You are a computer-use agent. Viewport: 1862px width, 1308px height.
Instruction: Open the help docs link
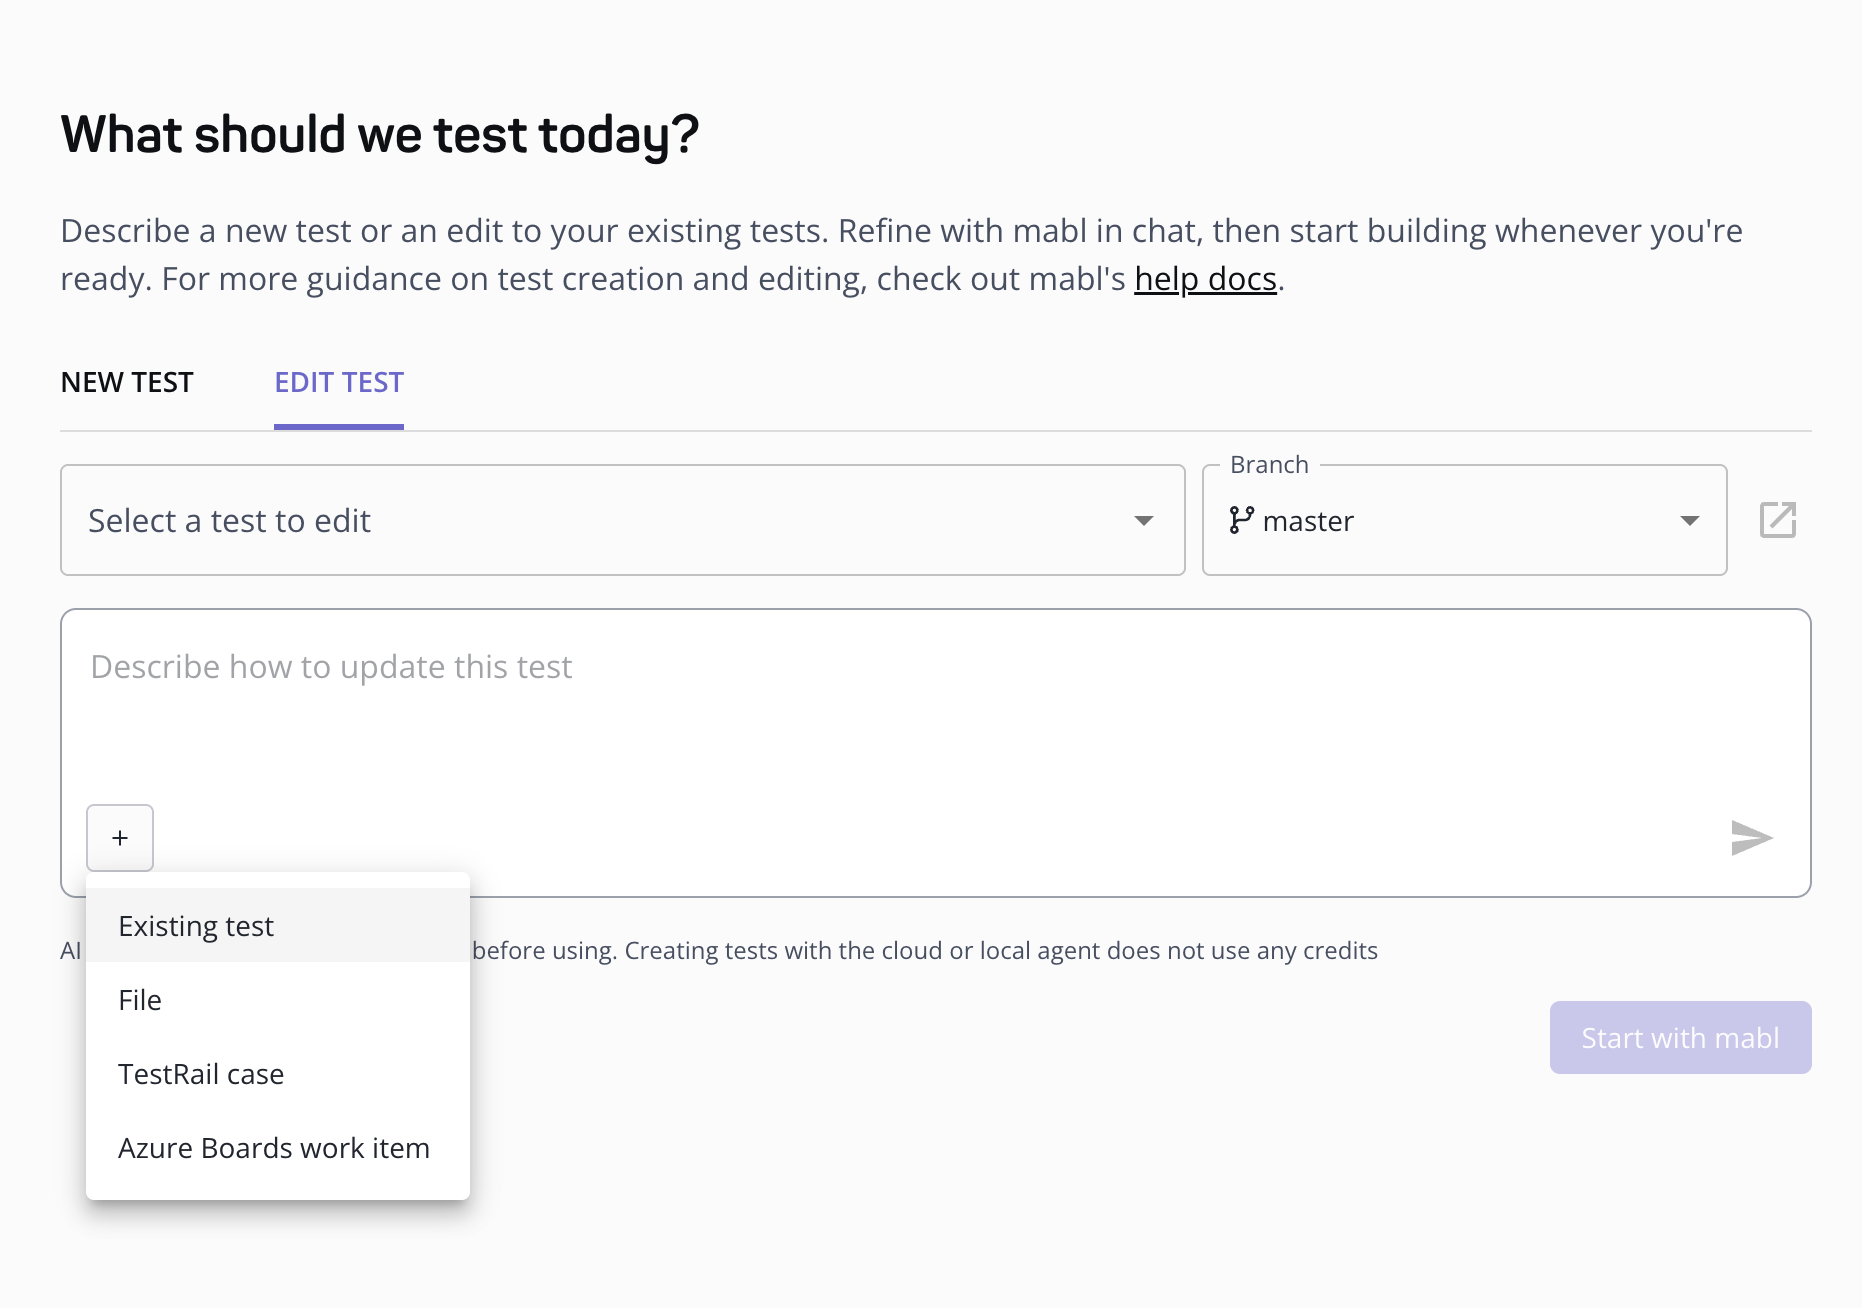coord(1205,279)
